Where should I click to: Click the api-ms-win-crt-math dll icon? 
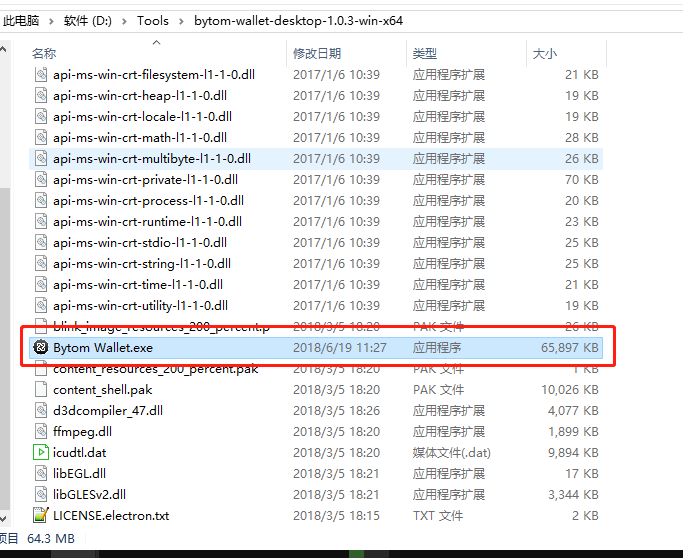(x=41, y=137)
